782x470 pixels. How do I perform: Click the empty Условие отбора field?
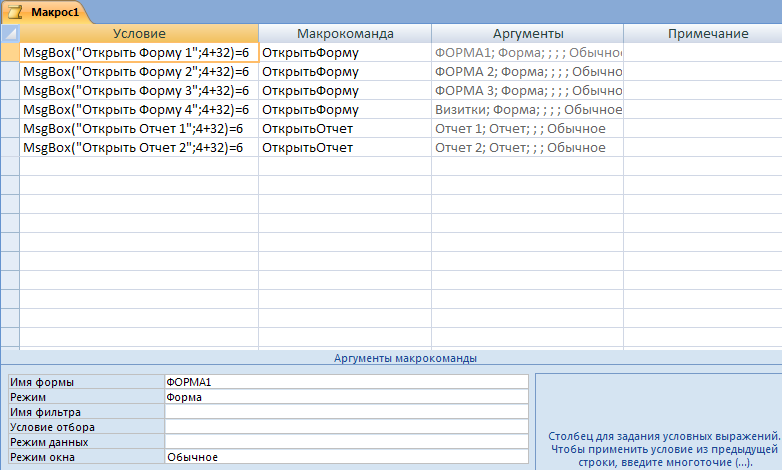coord(347,427)
